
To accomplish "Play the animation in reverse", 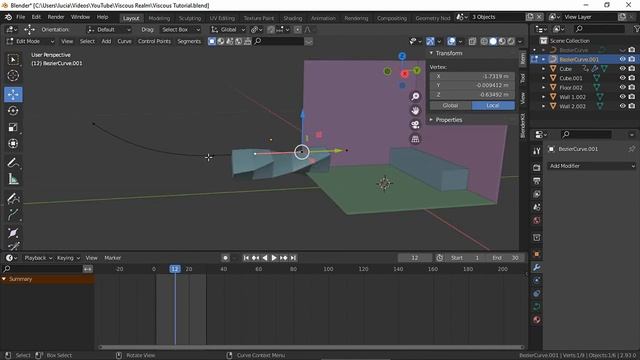I will [x=265, y=258].
